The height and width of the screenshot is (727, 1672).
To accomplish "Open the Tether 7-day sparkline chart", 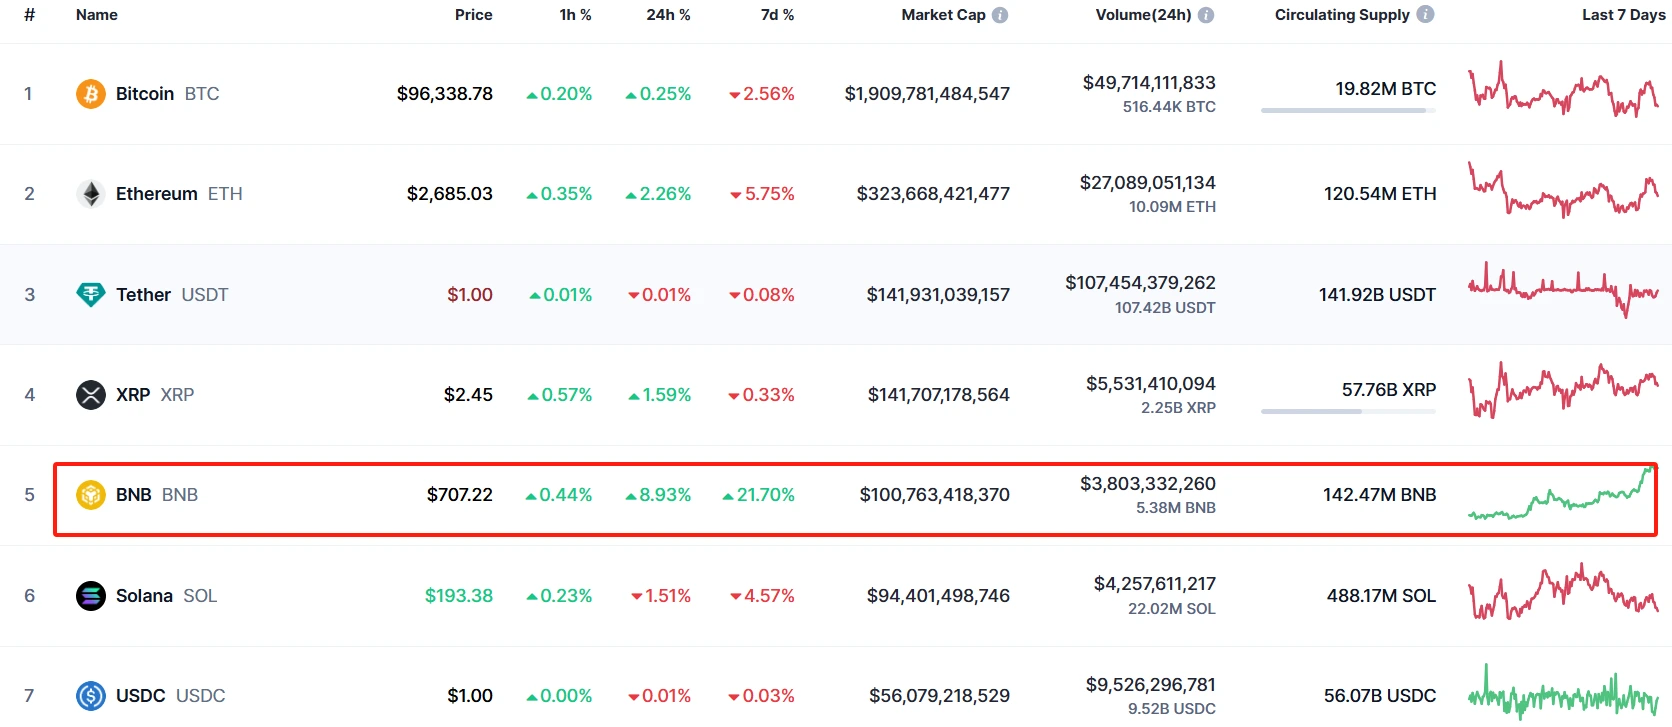I will pos(1563,290).
